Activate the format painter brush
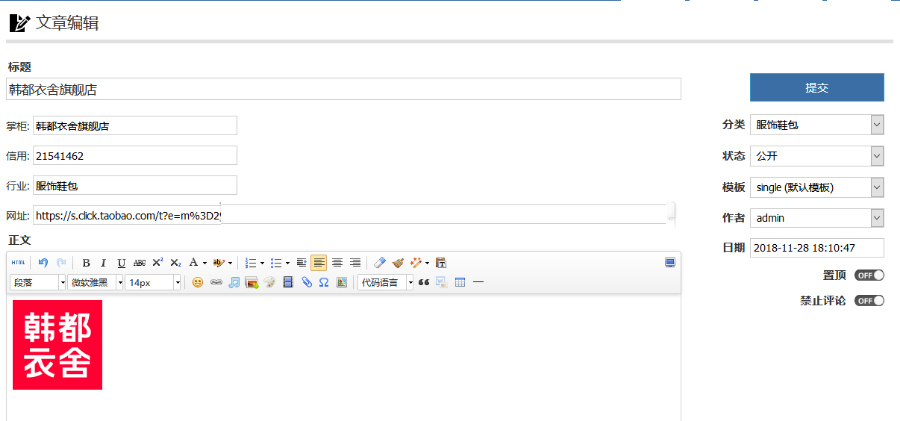900x421 pixels. [x=398, y=263]
